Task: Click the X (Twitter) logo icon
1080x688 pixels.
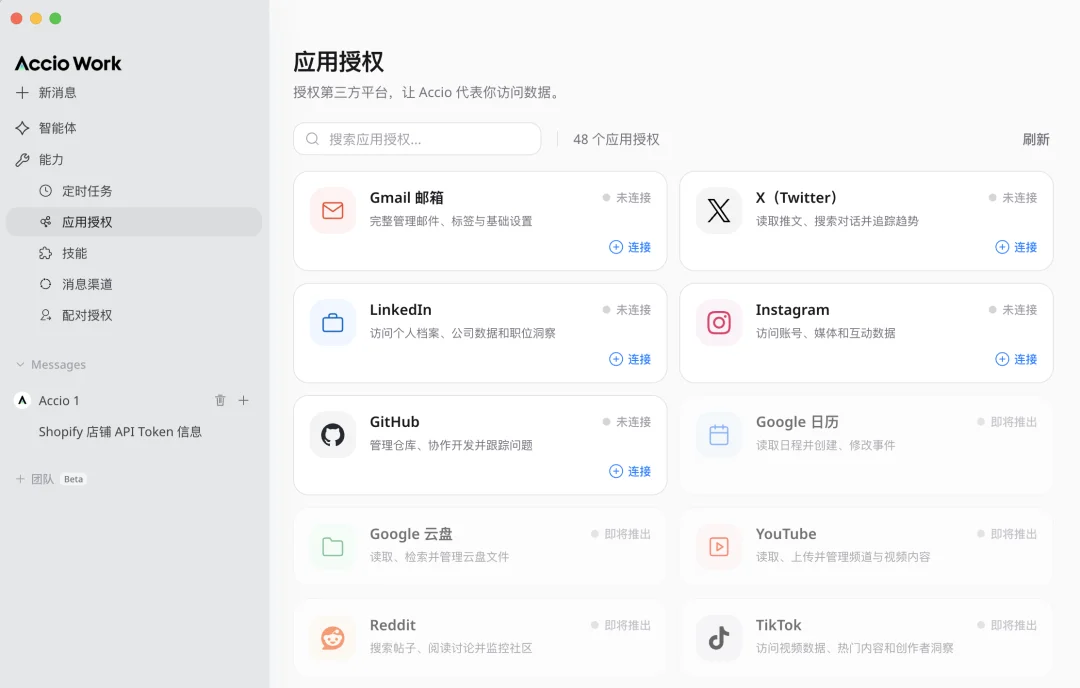Action: tap(718, 211)
